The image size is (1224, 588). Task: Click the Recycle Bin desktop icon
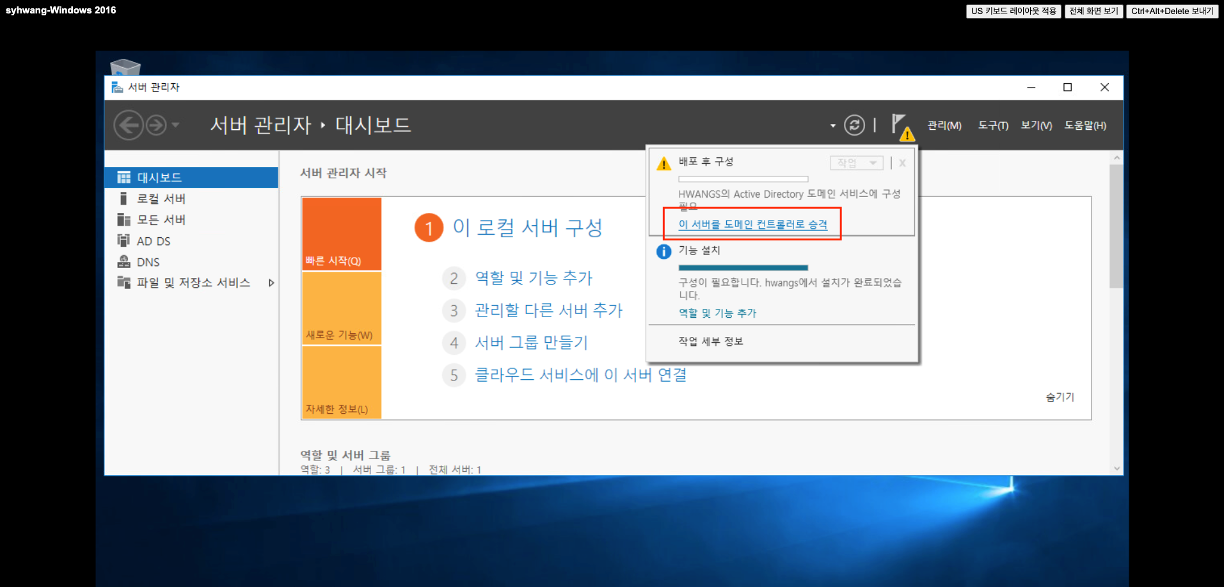(125, 67)
